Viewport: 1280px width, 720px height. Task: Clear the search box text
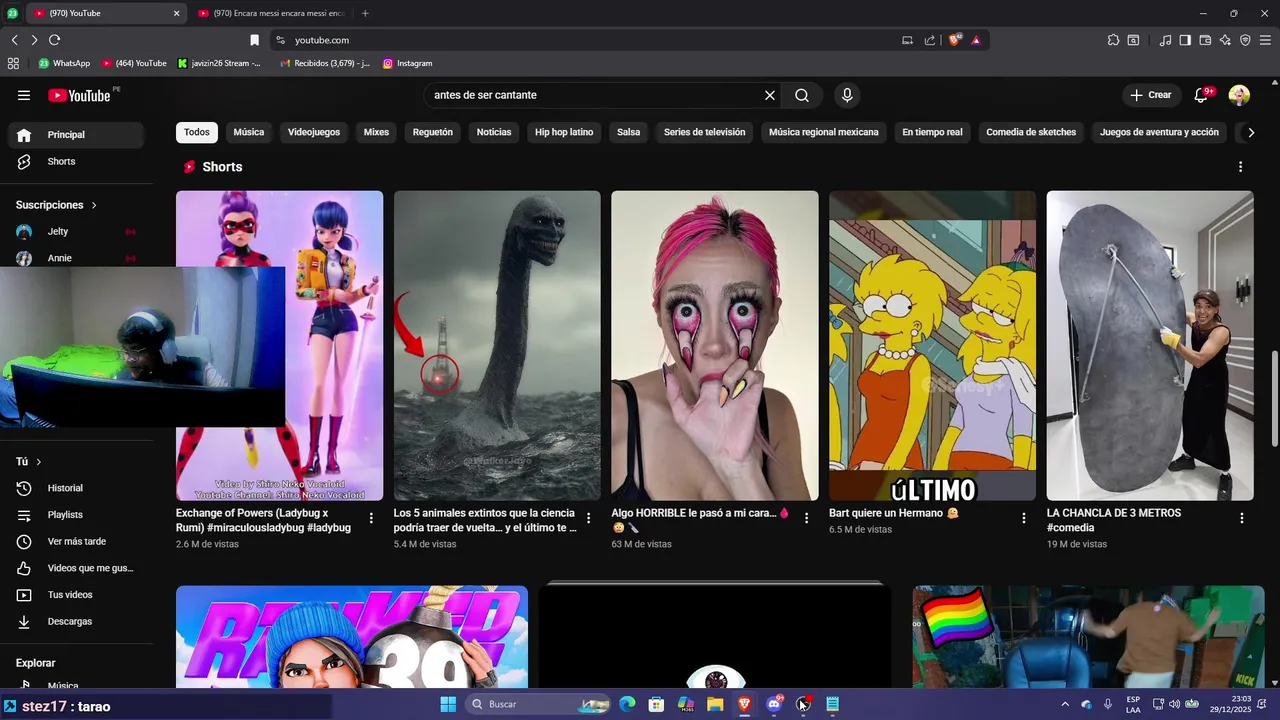(x=770, y=95)
